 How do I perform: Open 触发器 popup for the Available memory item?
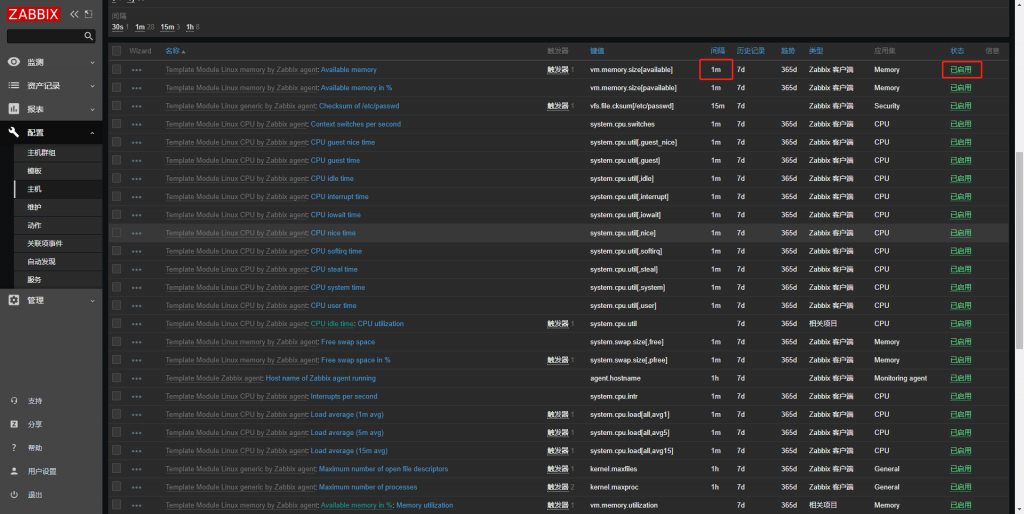[x=558, y=70]
